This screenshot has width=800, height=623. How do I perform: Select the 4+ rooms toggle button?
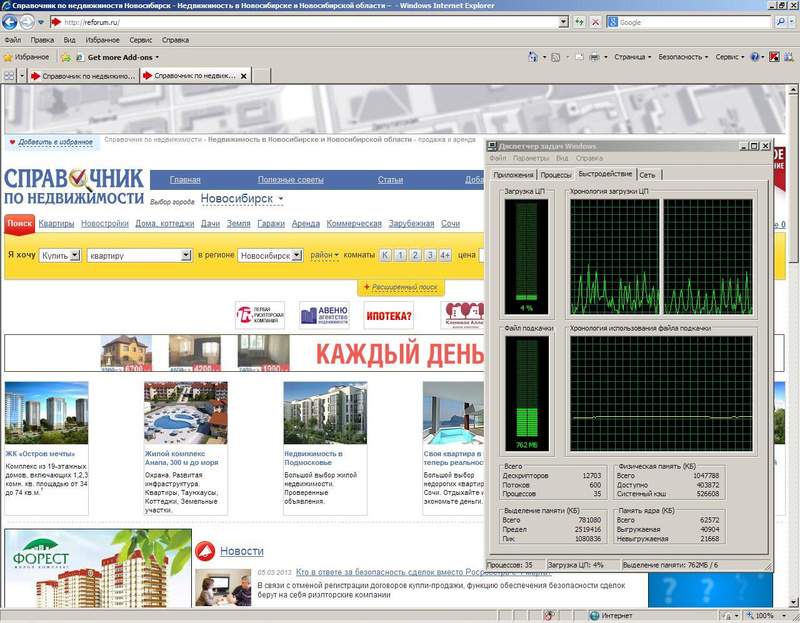coord(445,255)
